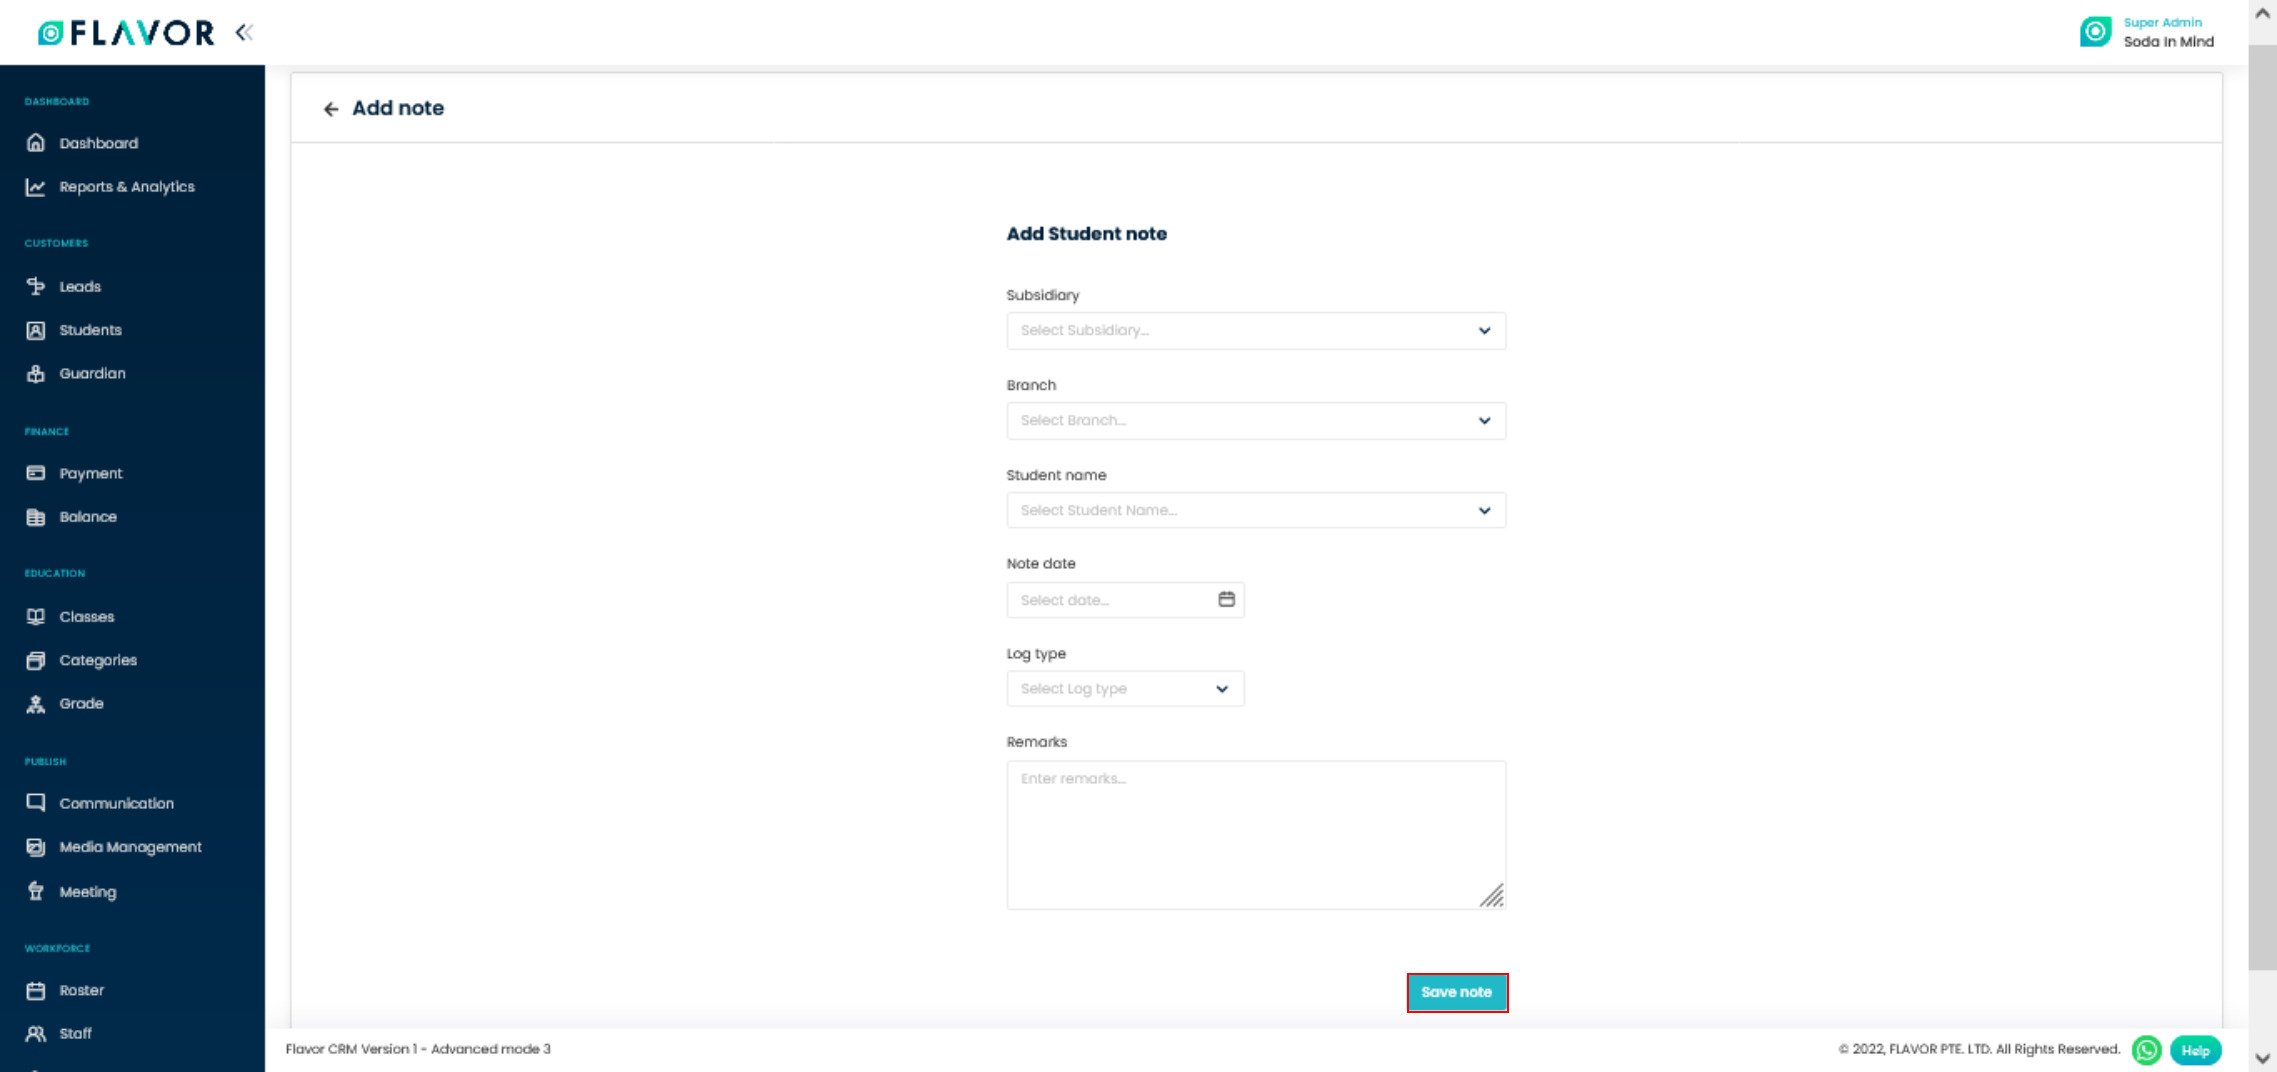This screenshot has height=1072, width=2277.
Task: Click the Save note button
Action: pos(1457,992)
